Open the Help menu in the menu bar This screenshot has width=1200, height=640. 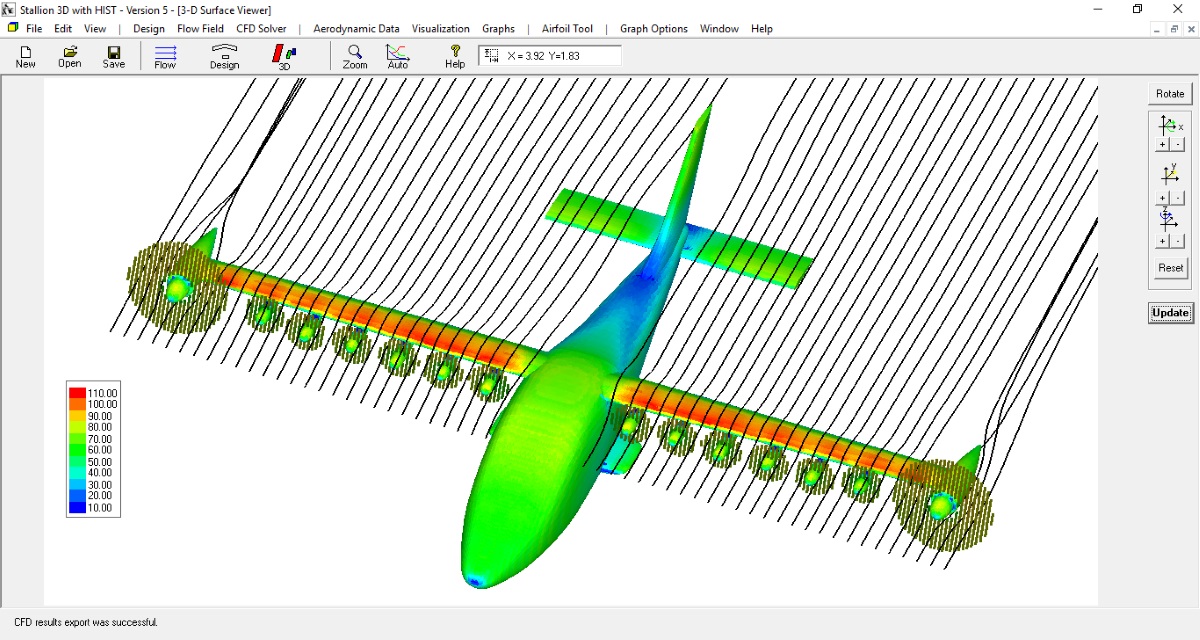pos(762,29)
